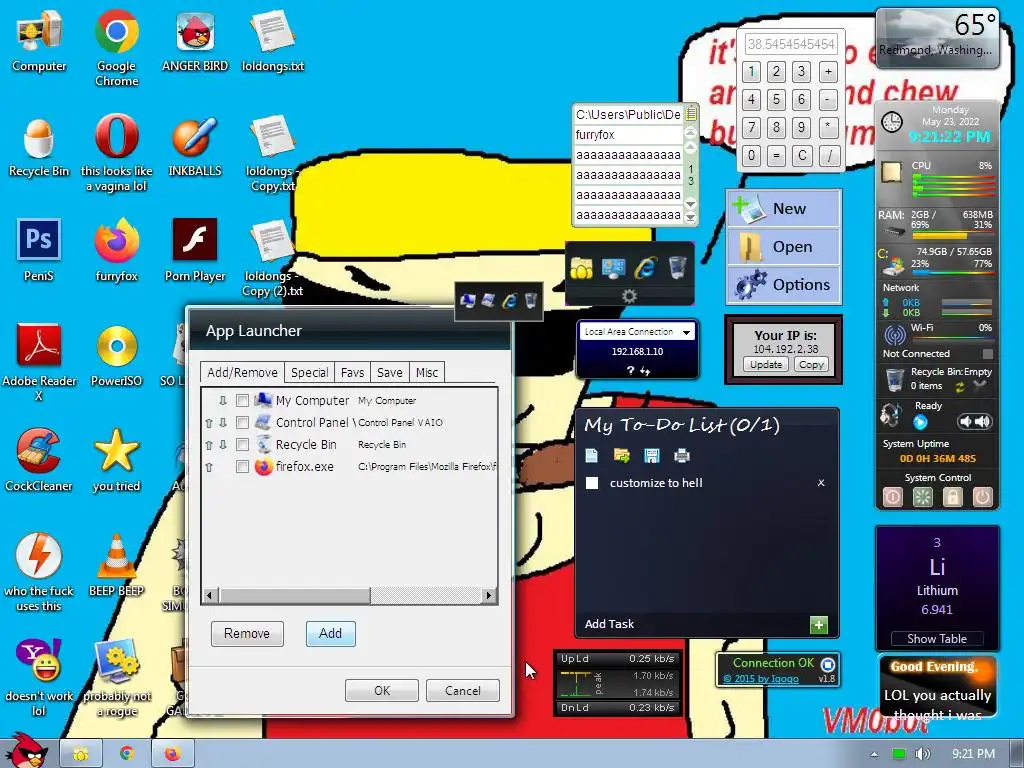Expand the Local Area Connection dropdown
Viewport: 1024px width, 768px height.
[x=686, y=332]
